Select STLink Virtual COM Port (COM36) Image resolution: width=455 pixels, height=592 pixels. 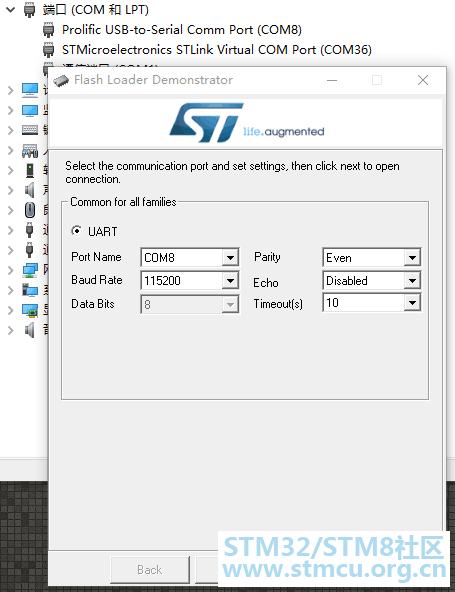pos(217,50)
